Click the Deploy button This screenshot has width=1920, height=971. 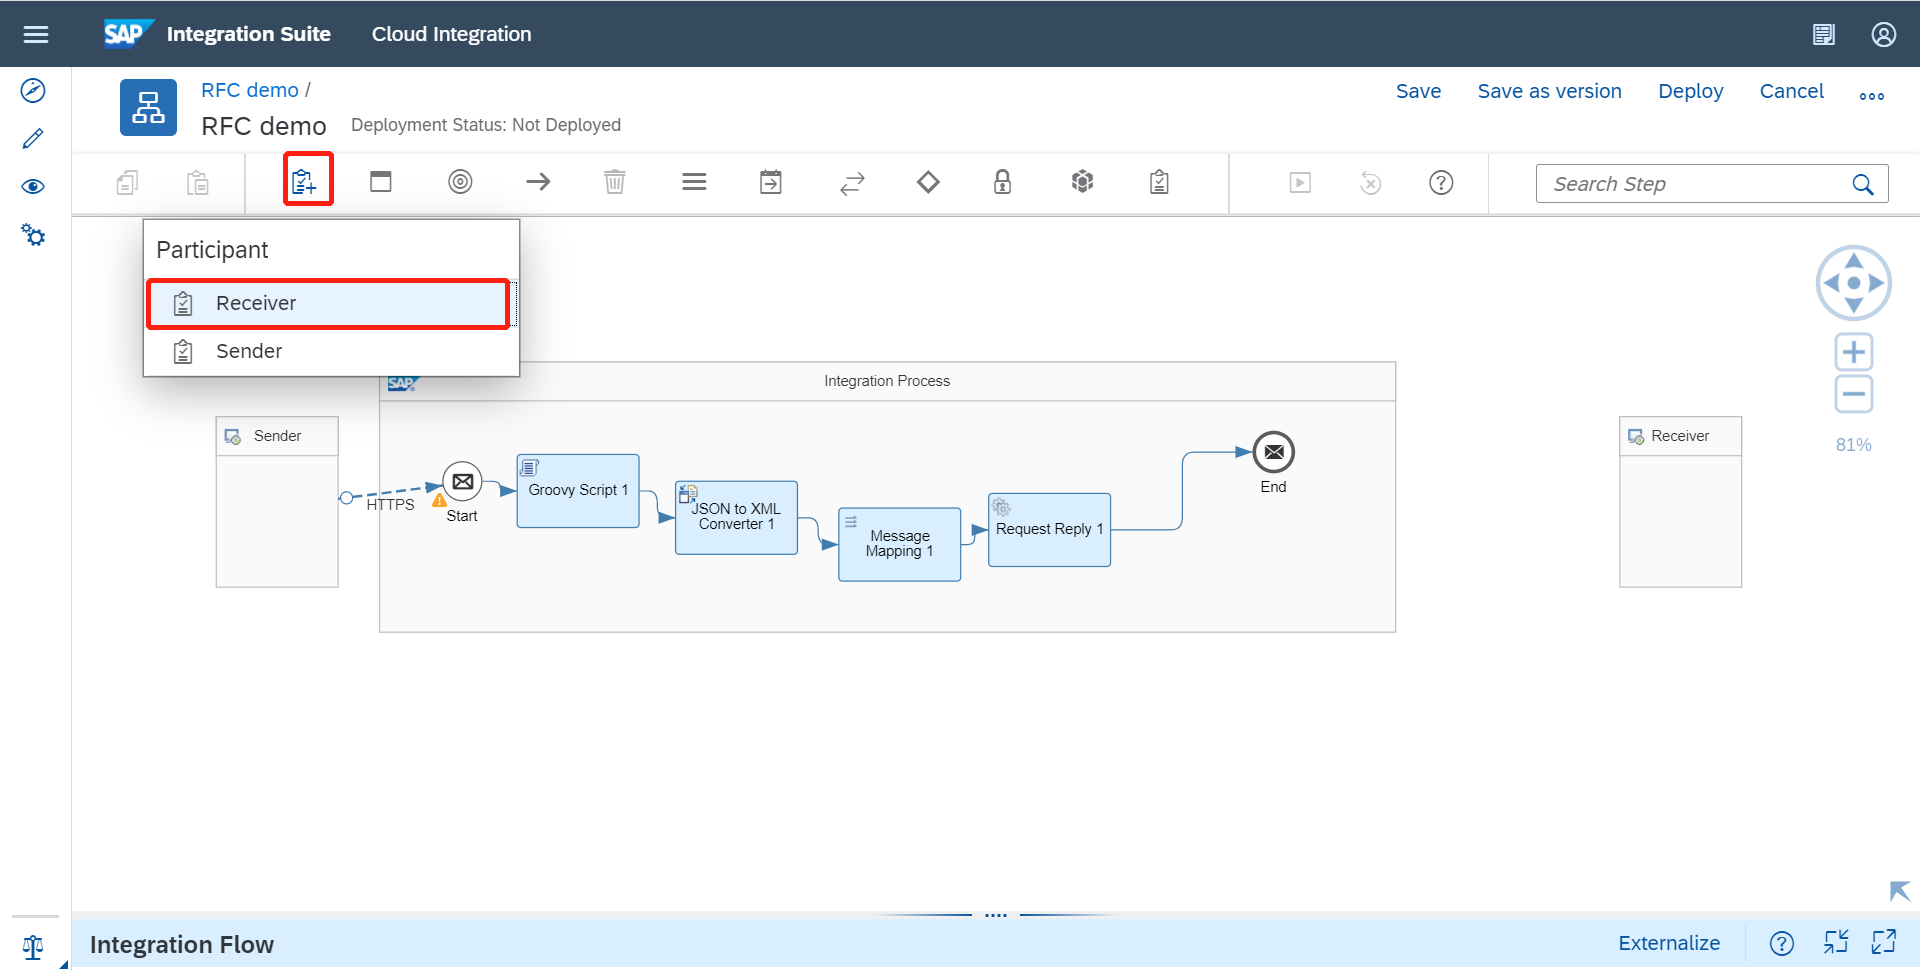pyautogui.click(x=1690, y=91)
